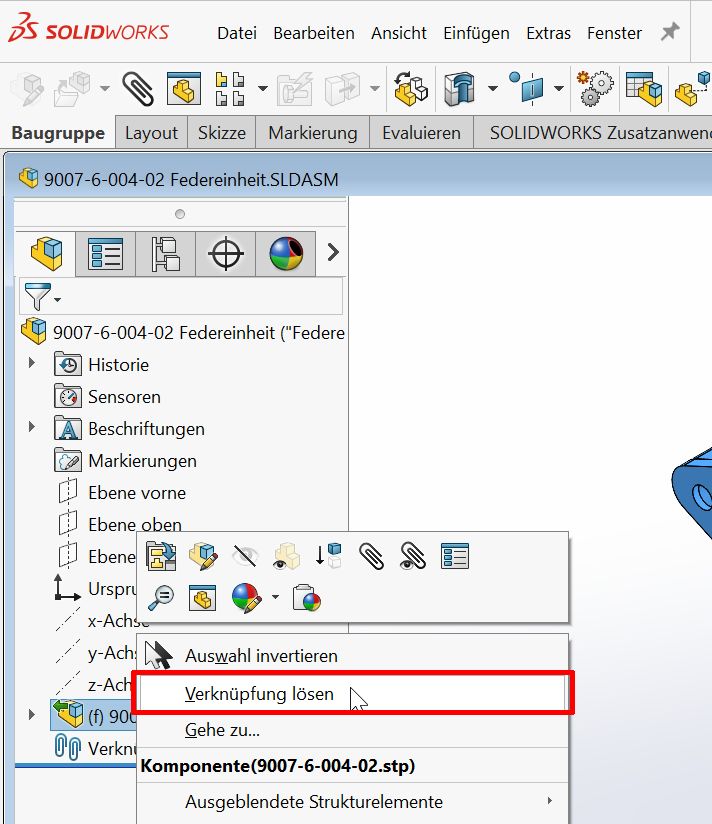The height and width of the screenshot is (824, 712).
Task: Click the component preview window icon in ribbon
Action: coord(184,88)
